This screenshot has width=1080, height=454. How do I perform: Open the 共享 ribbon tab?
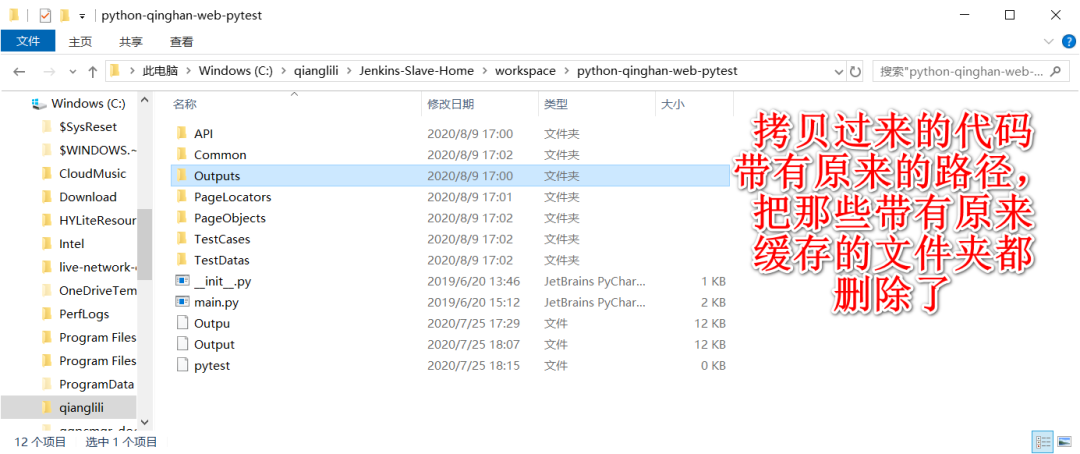click(131, 41)
